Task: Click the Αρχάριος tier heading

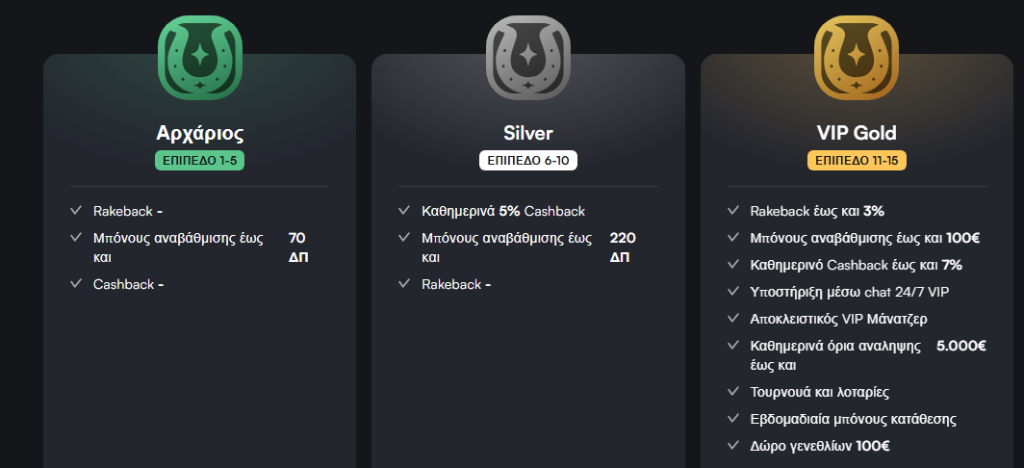Action: coord(200,133)
